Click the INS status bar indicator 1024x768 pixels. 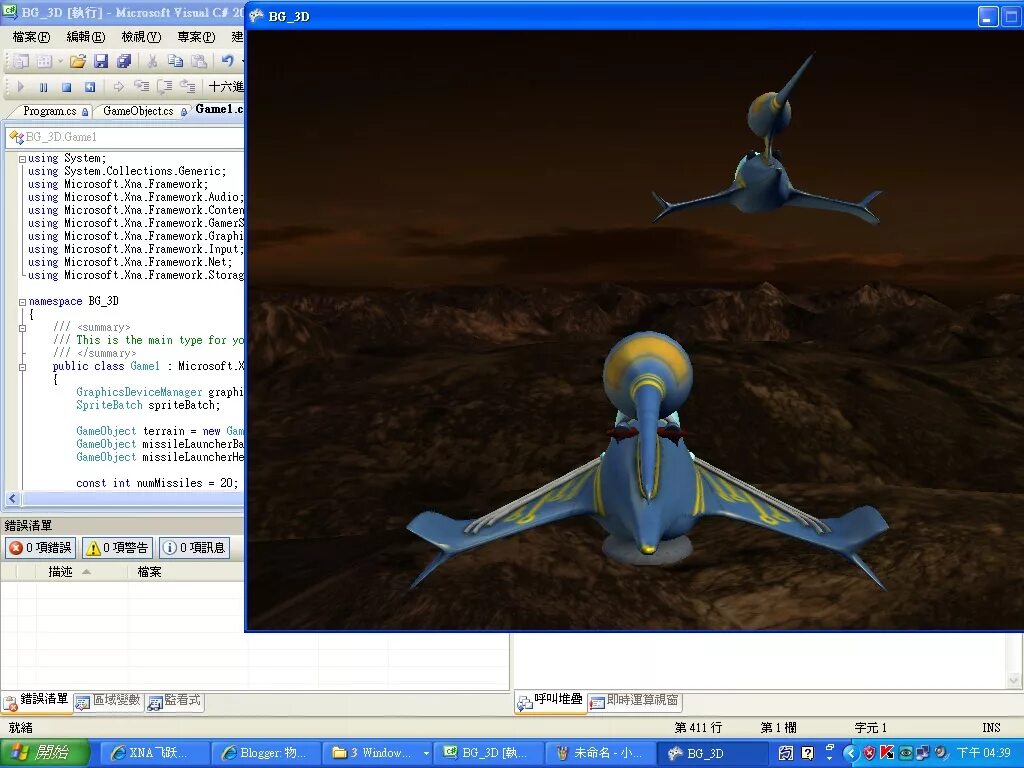pyautogui.click(x=991, y=728)
